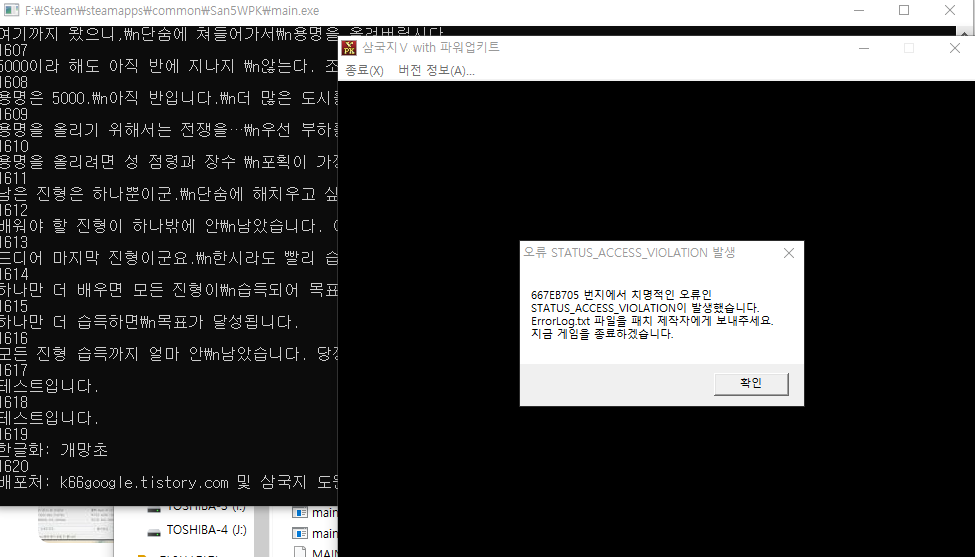Click the 삼국지 V PK title bar icon
The height and width of the screenshot is (557, 975).
click(349, 48)
